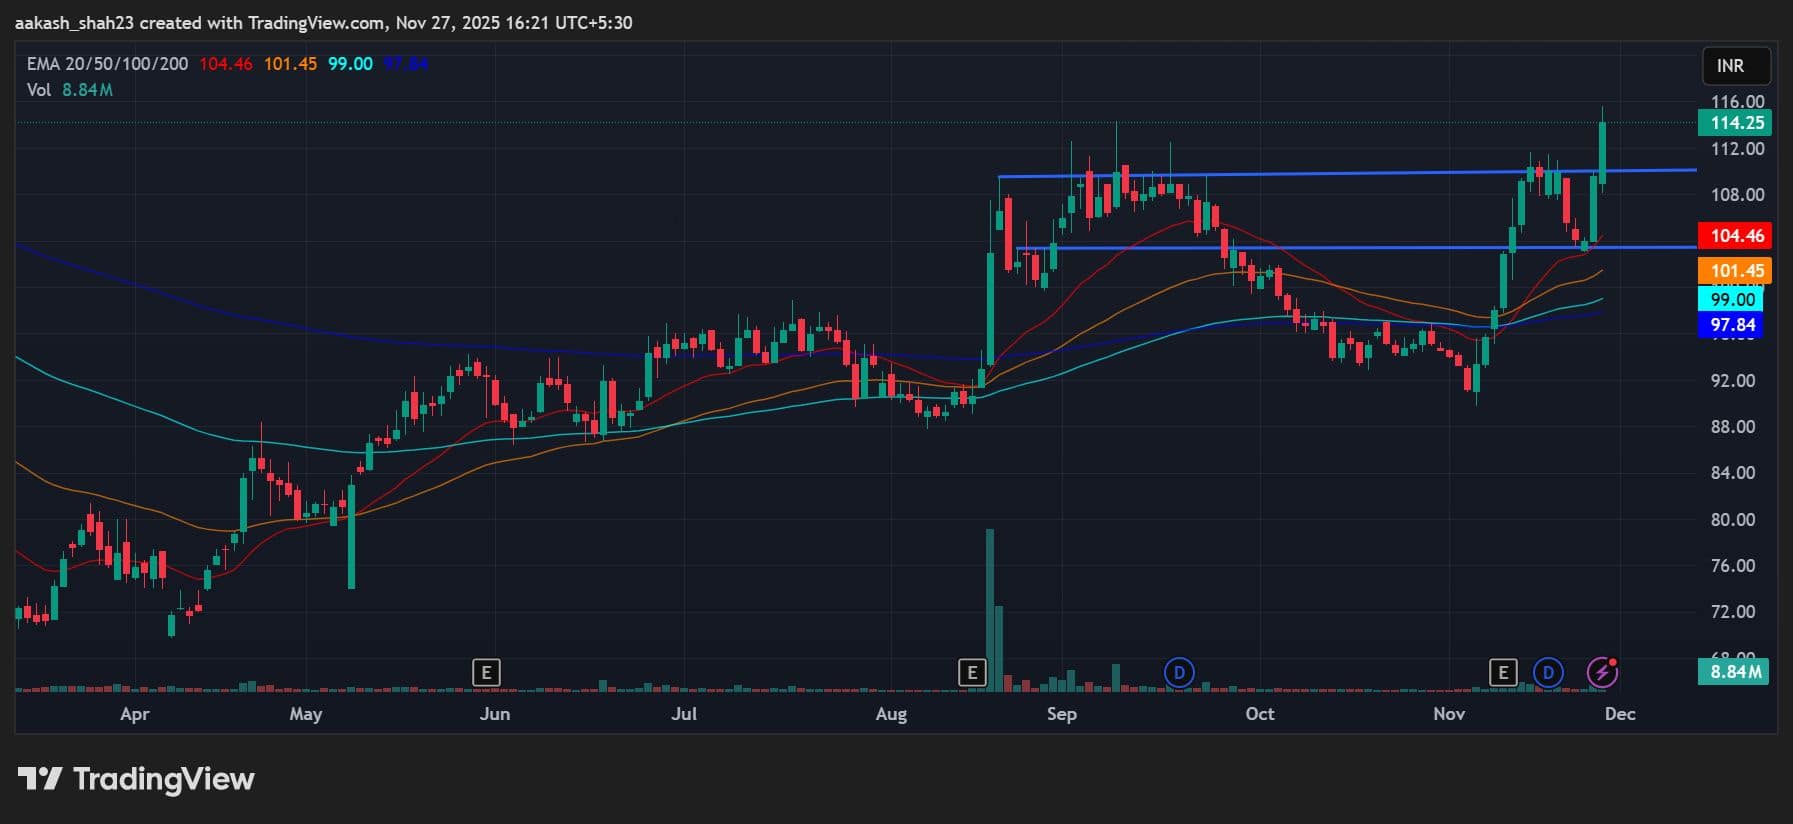Click the blue 97.84 price axis tag
The image size is (1793, 824).
pos(1732,325)
